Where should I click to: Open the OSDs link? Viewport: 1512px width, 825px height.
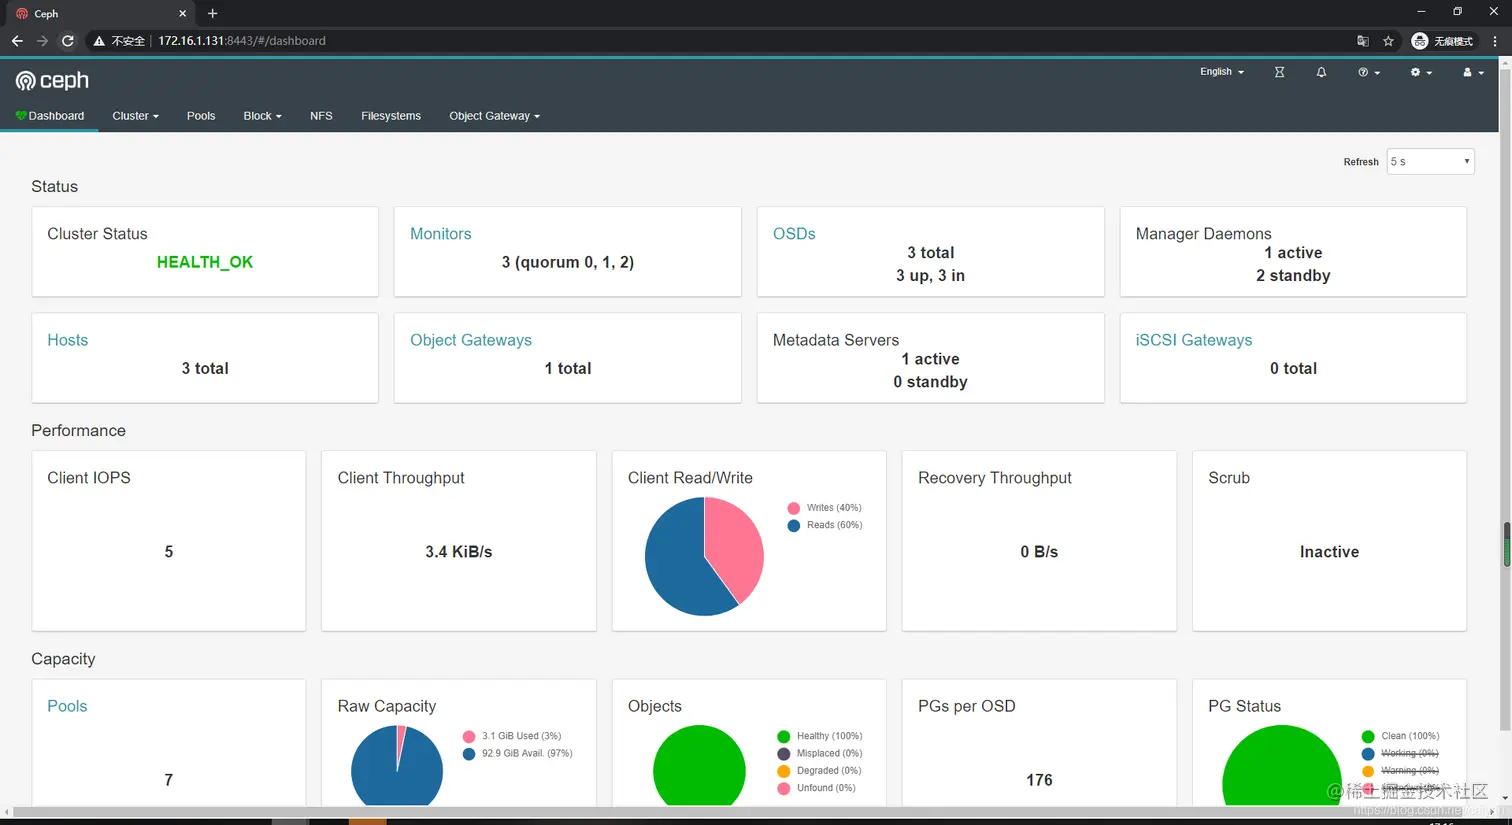pos(794,234)
